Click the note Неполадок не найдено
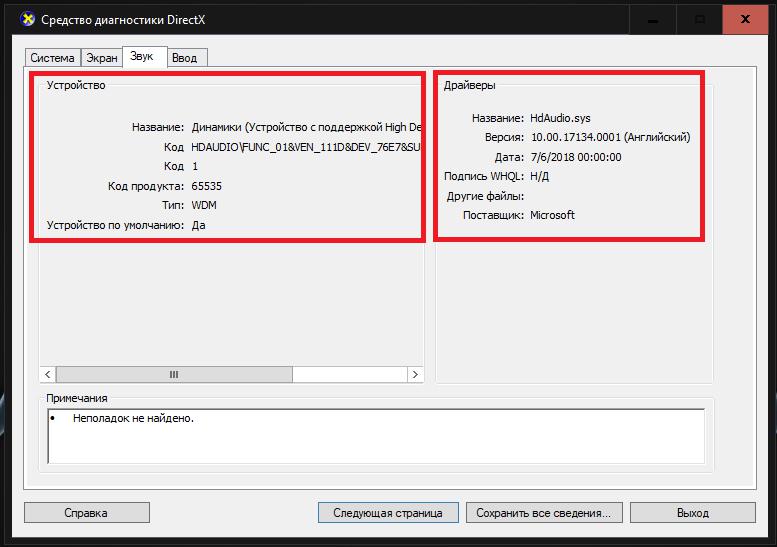Image resolution: width=777 pixels, height=547 pixels. 133,418
